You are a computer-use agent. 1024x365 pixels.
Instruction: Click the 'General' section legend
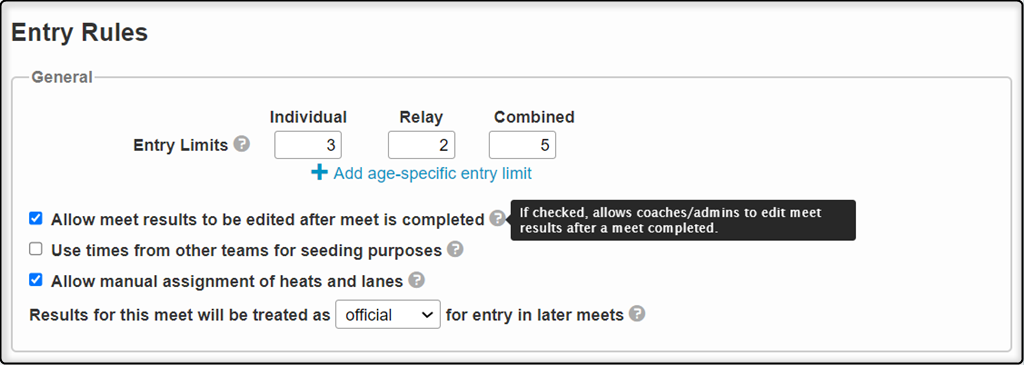pyautogui.click(x=62, y=77)
